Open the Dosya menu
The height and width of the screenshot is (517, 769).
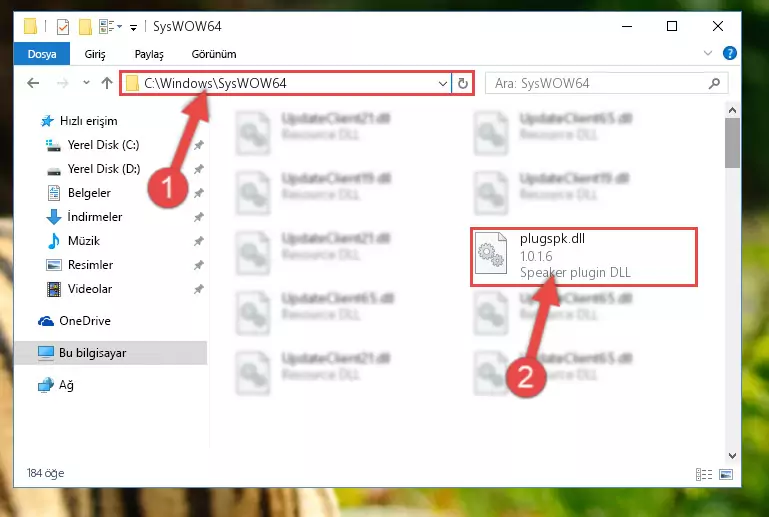click(x=42, y=54)
